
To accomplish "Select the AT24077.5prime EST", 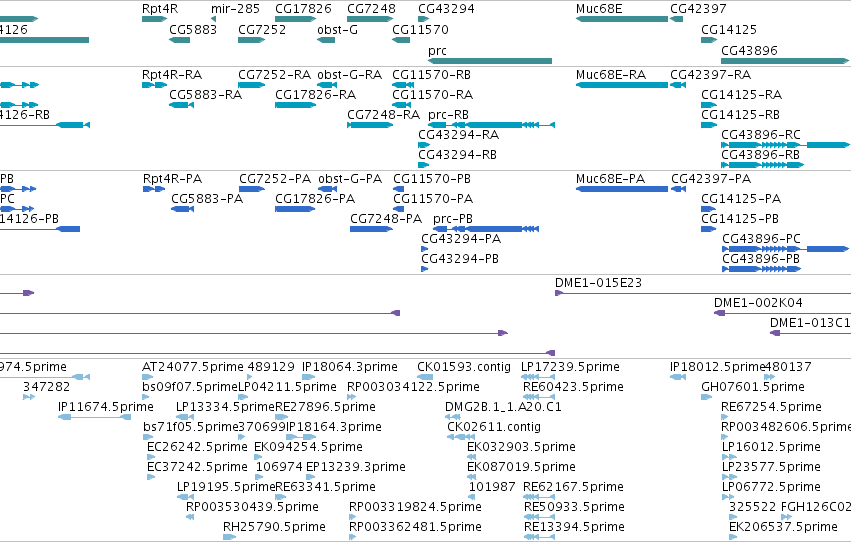I will point(148,377).
